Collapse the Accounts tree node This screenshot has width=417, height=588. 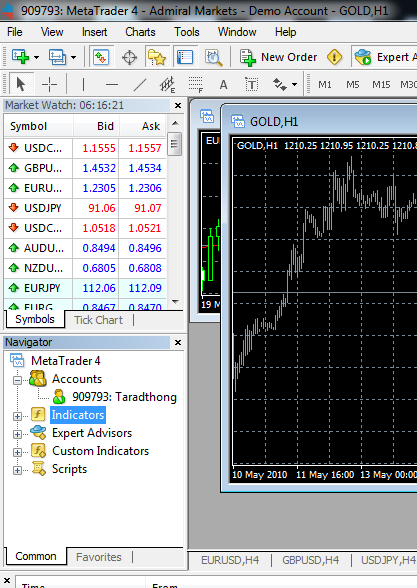(17, 380)
